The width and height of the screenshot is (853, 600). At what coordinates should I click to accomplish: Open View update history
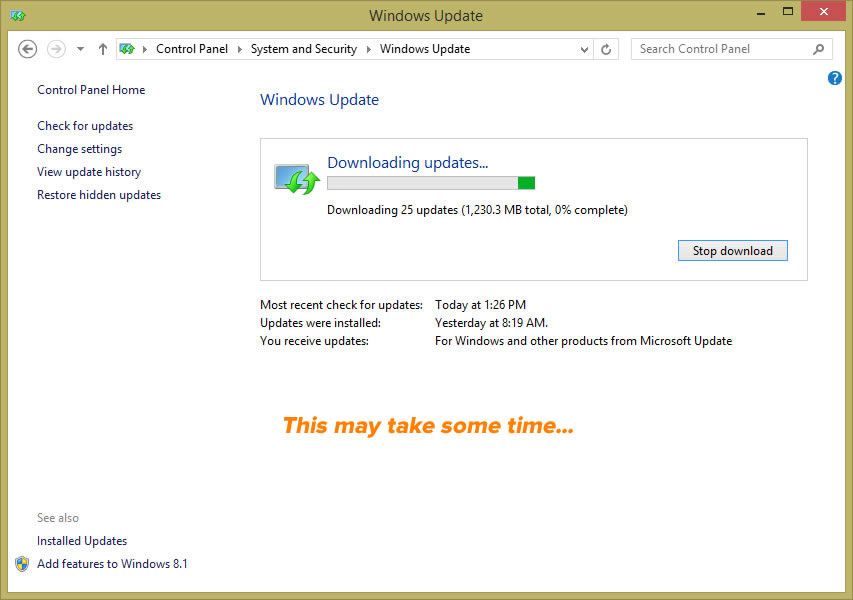point(89,172)
